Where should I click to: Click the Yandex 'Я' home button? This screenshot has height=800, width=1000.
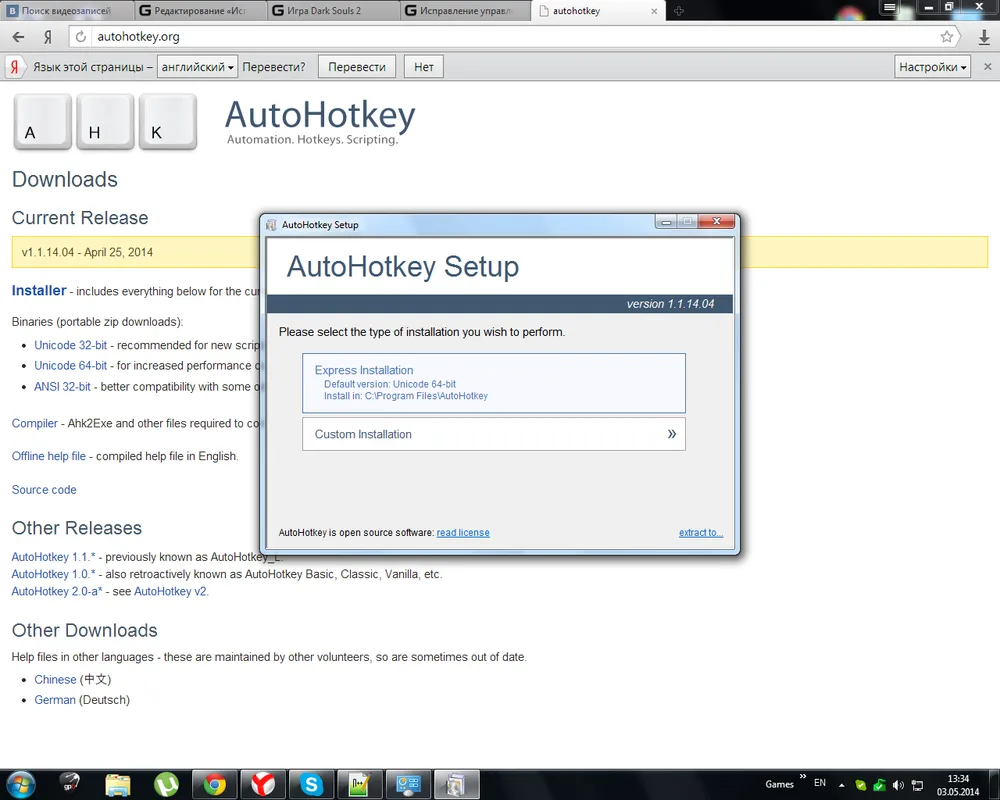point(47,37)
